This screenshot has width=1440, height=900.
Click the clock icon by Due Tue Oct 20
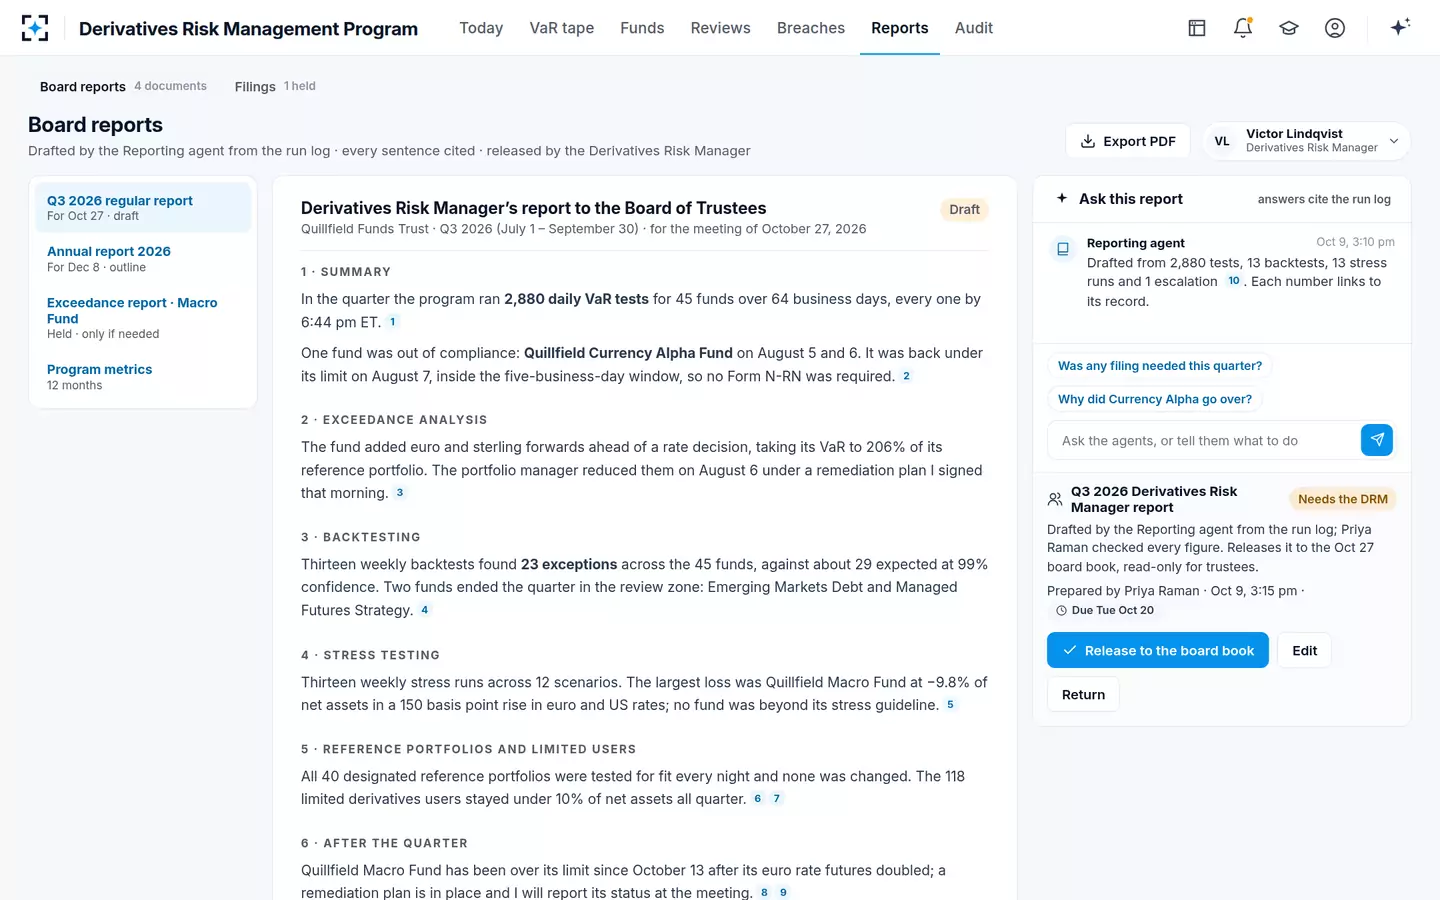[x=1061, y=610]
